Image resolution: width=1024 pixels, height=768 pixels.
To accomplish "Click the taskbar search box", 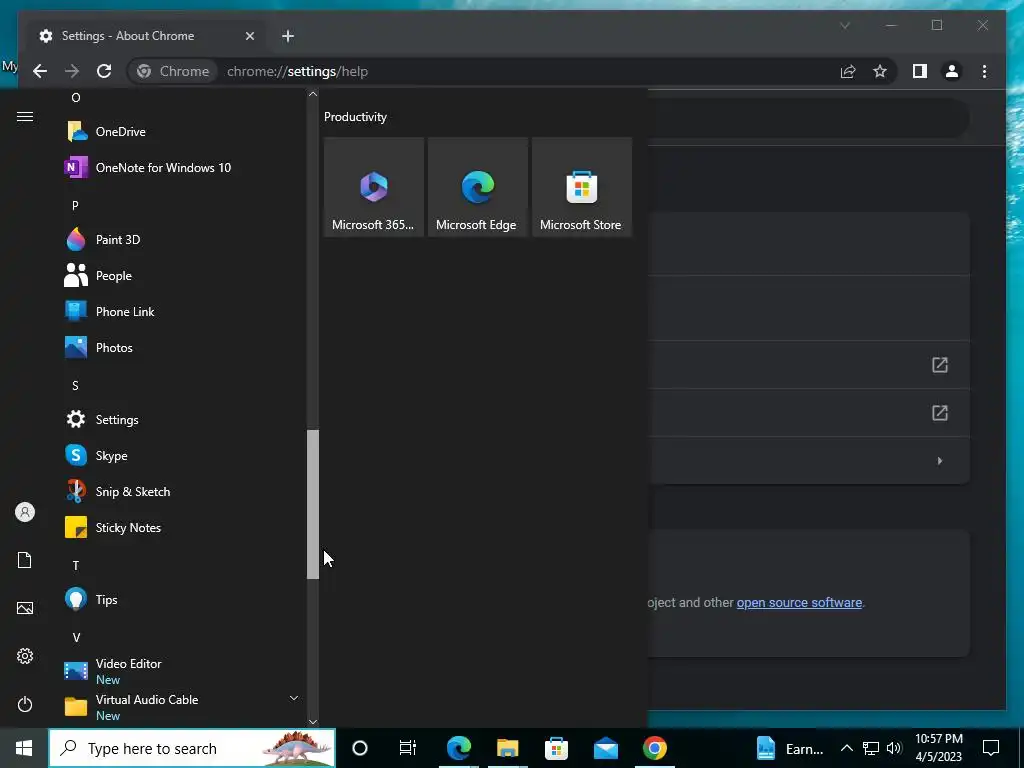I will coord(192,748).
